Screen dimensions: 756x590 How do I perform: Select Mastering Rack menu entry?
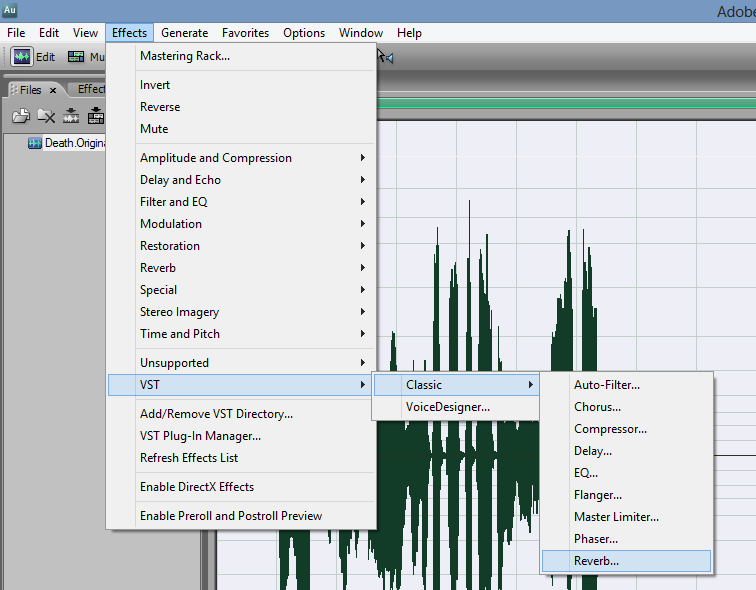(241, 56)
